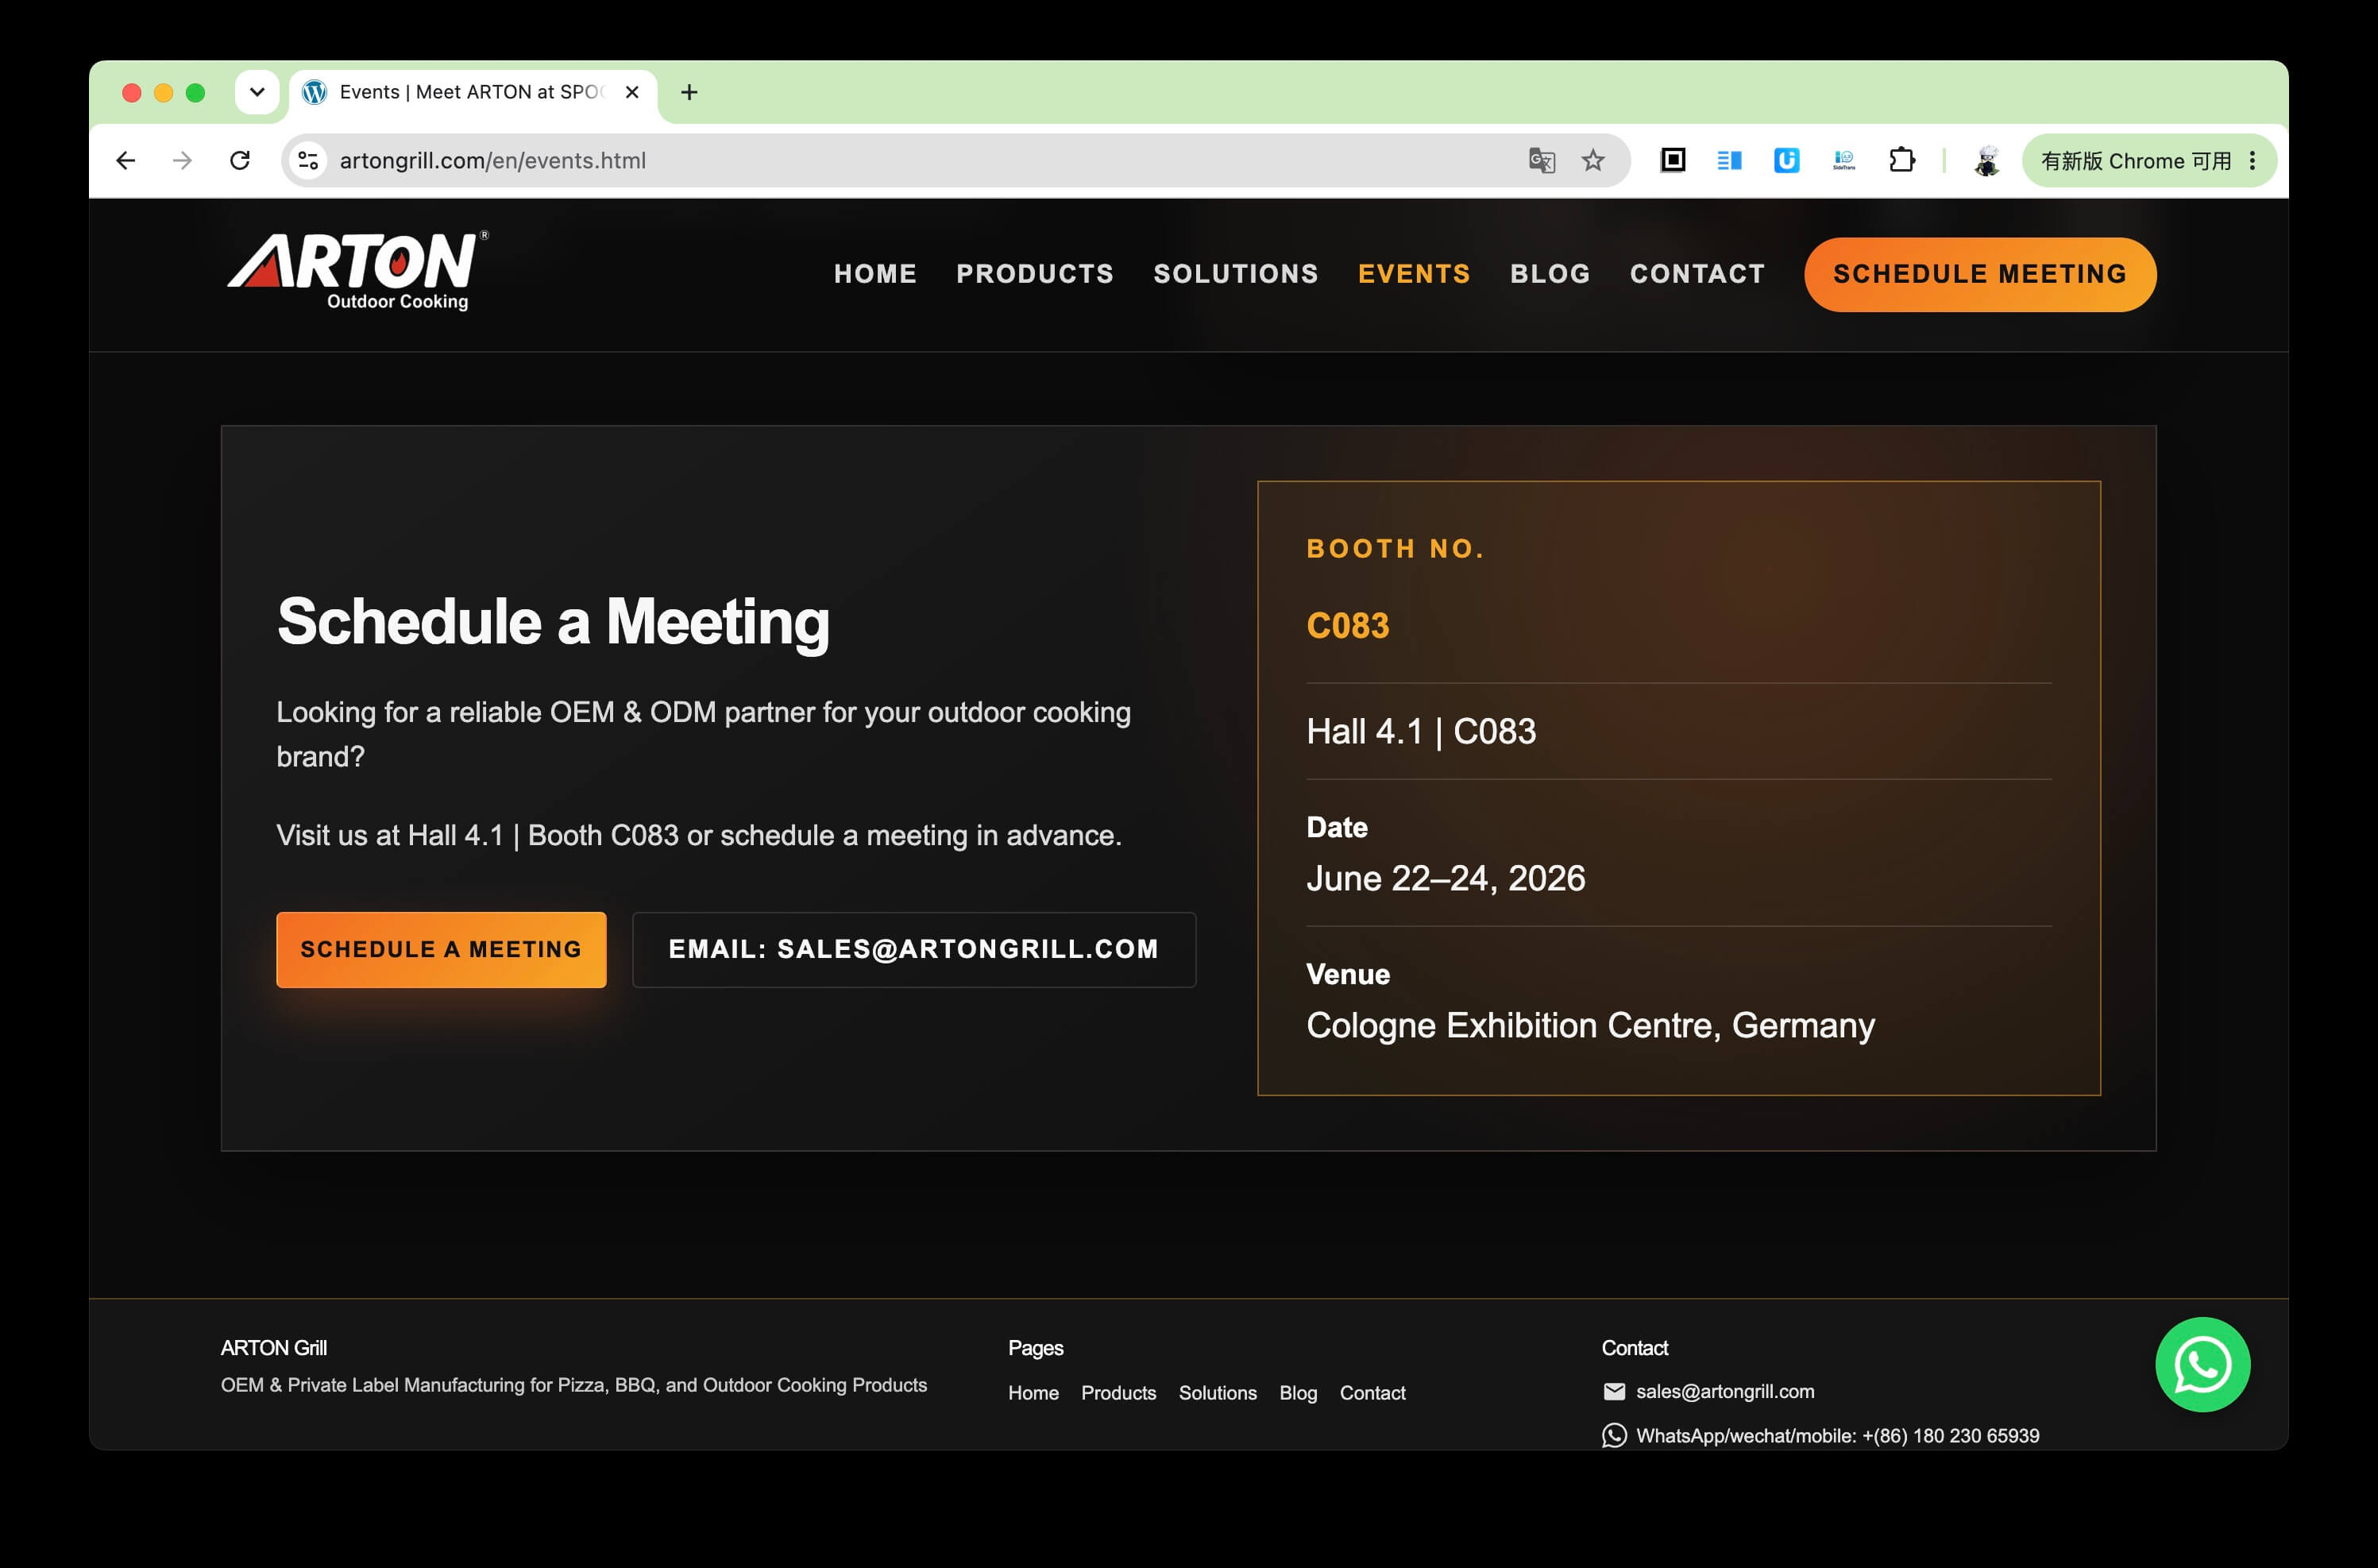Close the Events tab
This screenshot has width=2378, height=1568.
[x=632, y=92]
